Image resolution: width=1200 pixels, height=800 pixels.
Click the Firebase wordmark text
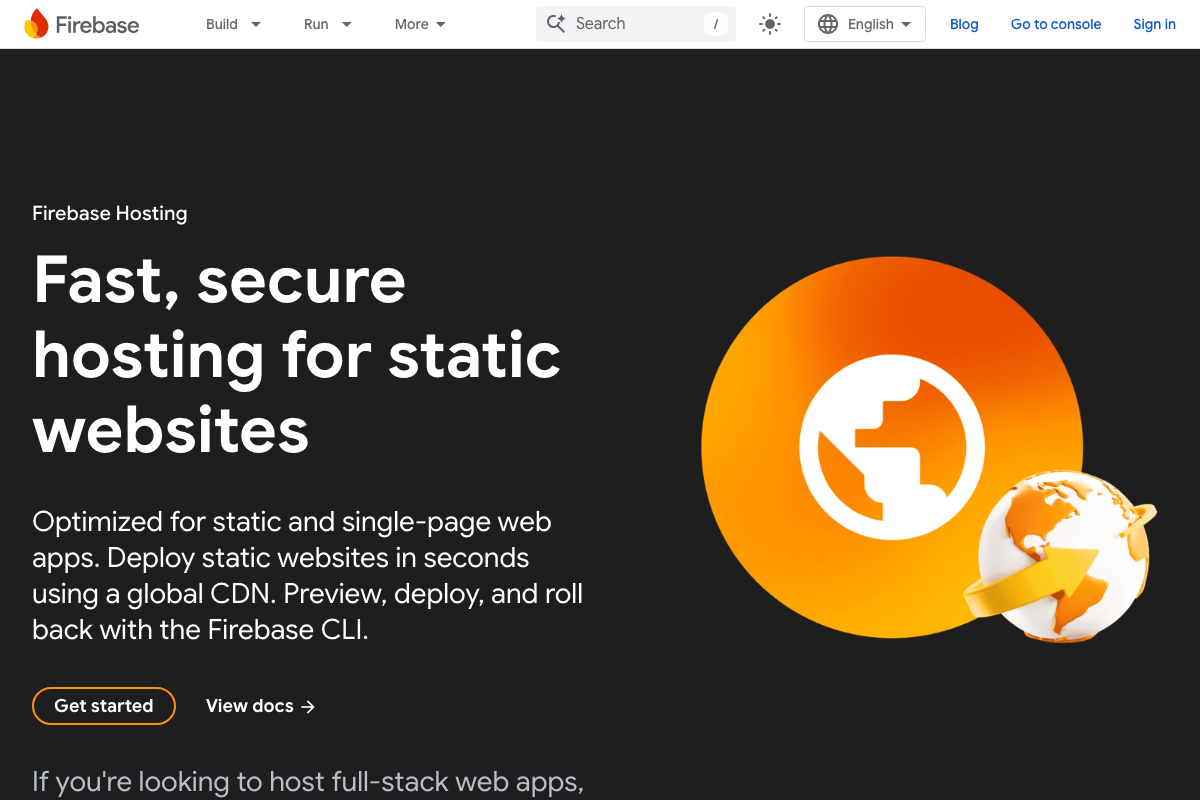click(x=97, y=25)
